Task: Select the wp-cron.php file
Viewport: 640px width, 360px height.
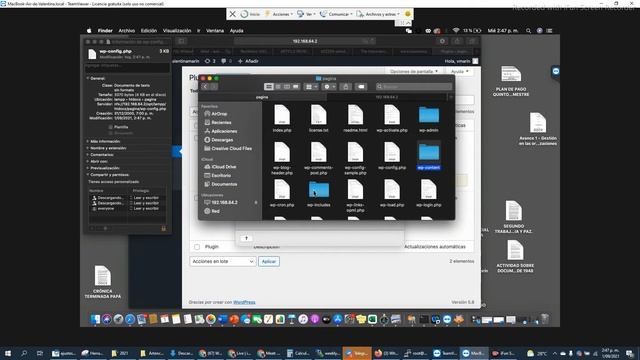Action: click(x=282, y=190)
